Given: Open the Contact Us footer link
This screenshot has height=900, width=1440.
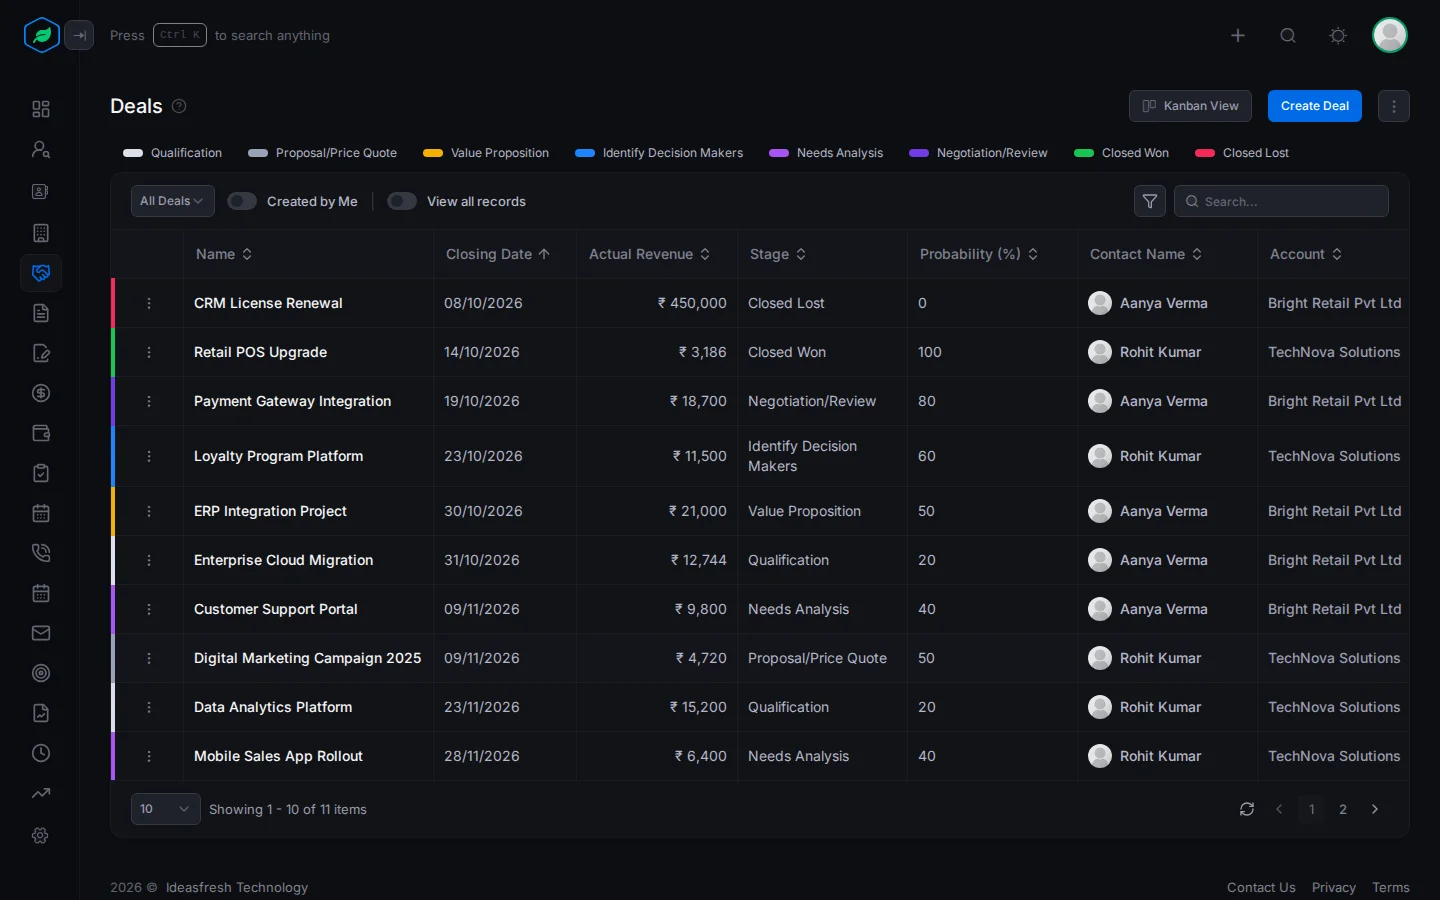Looking at the screenshot, I should click(x=1261, y=887).
